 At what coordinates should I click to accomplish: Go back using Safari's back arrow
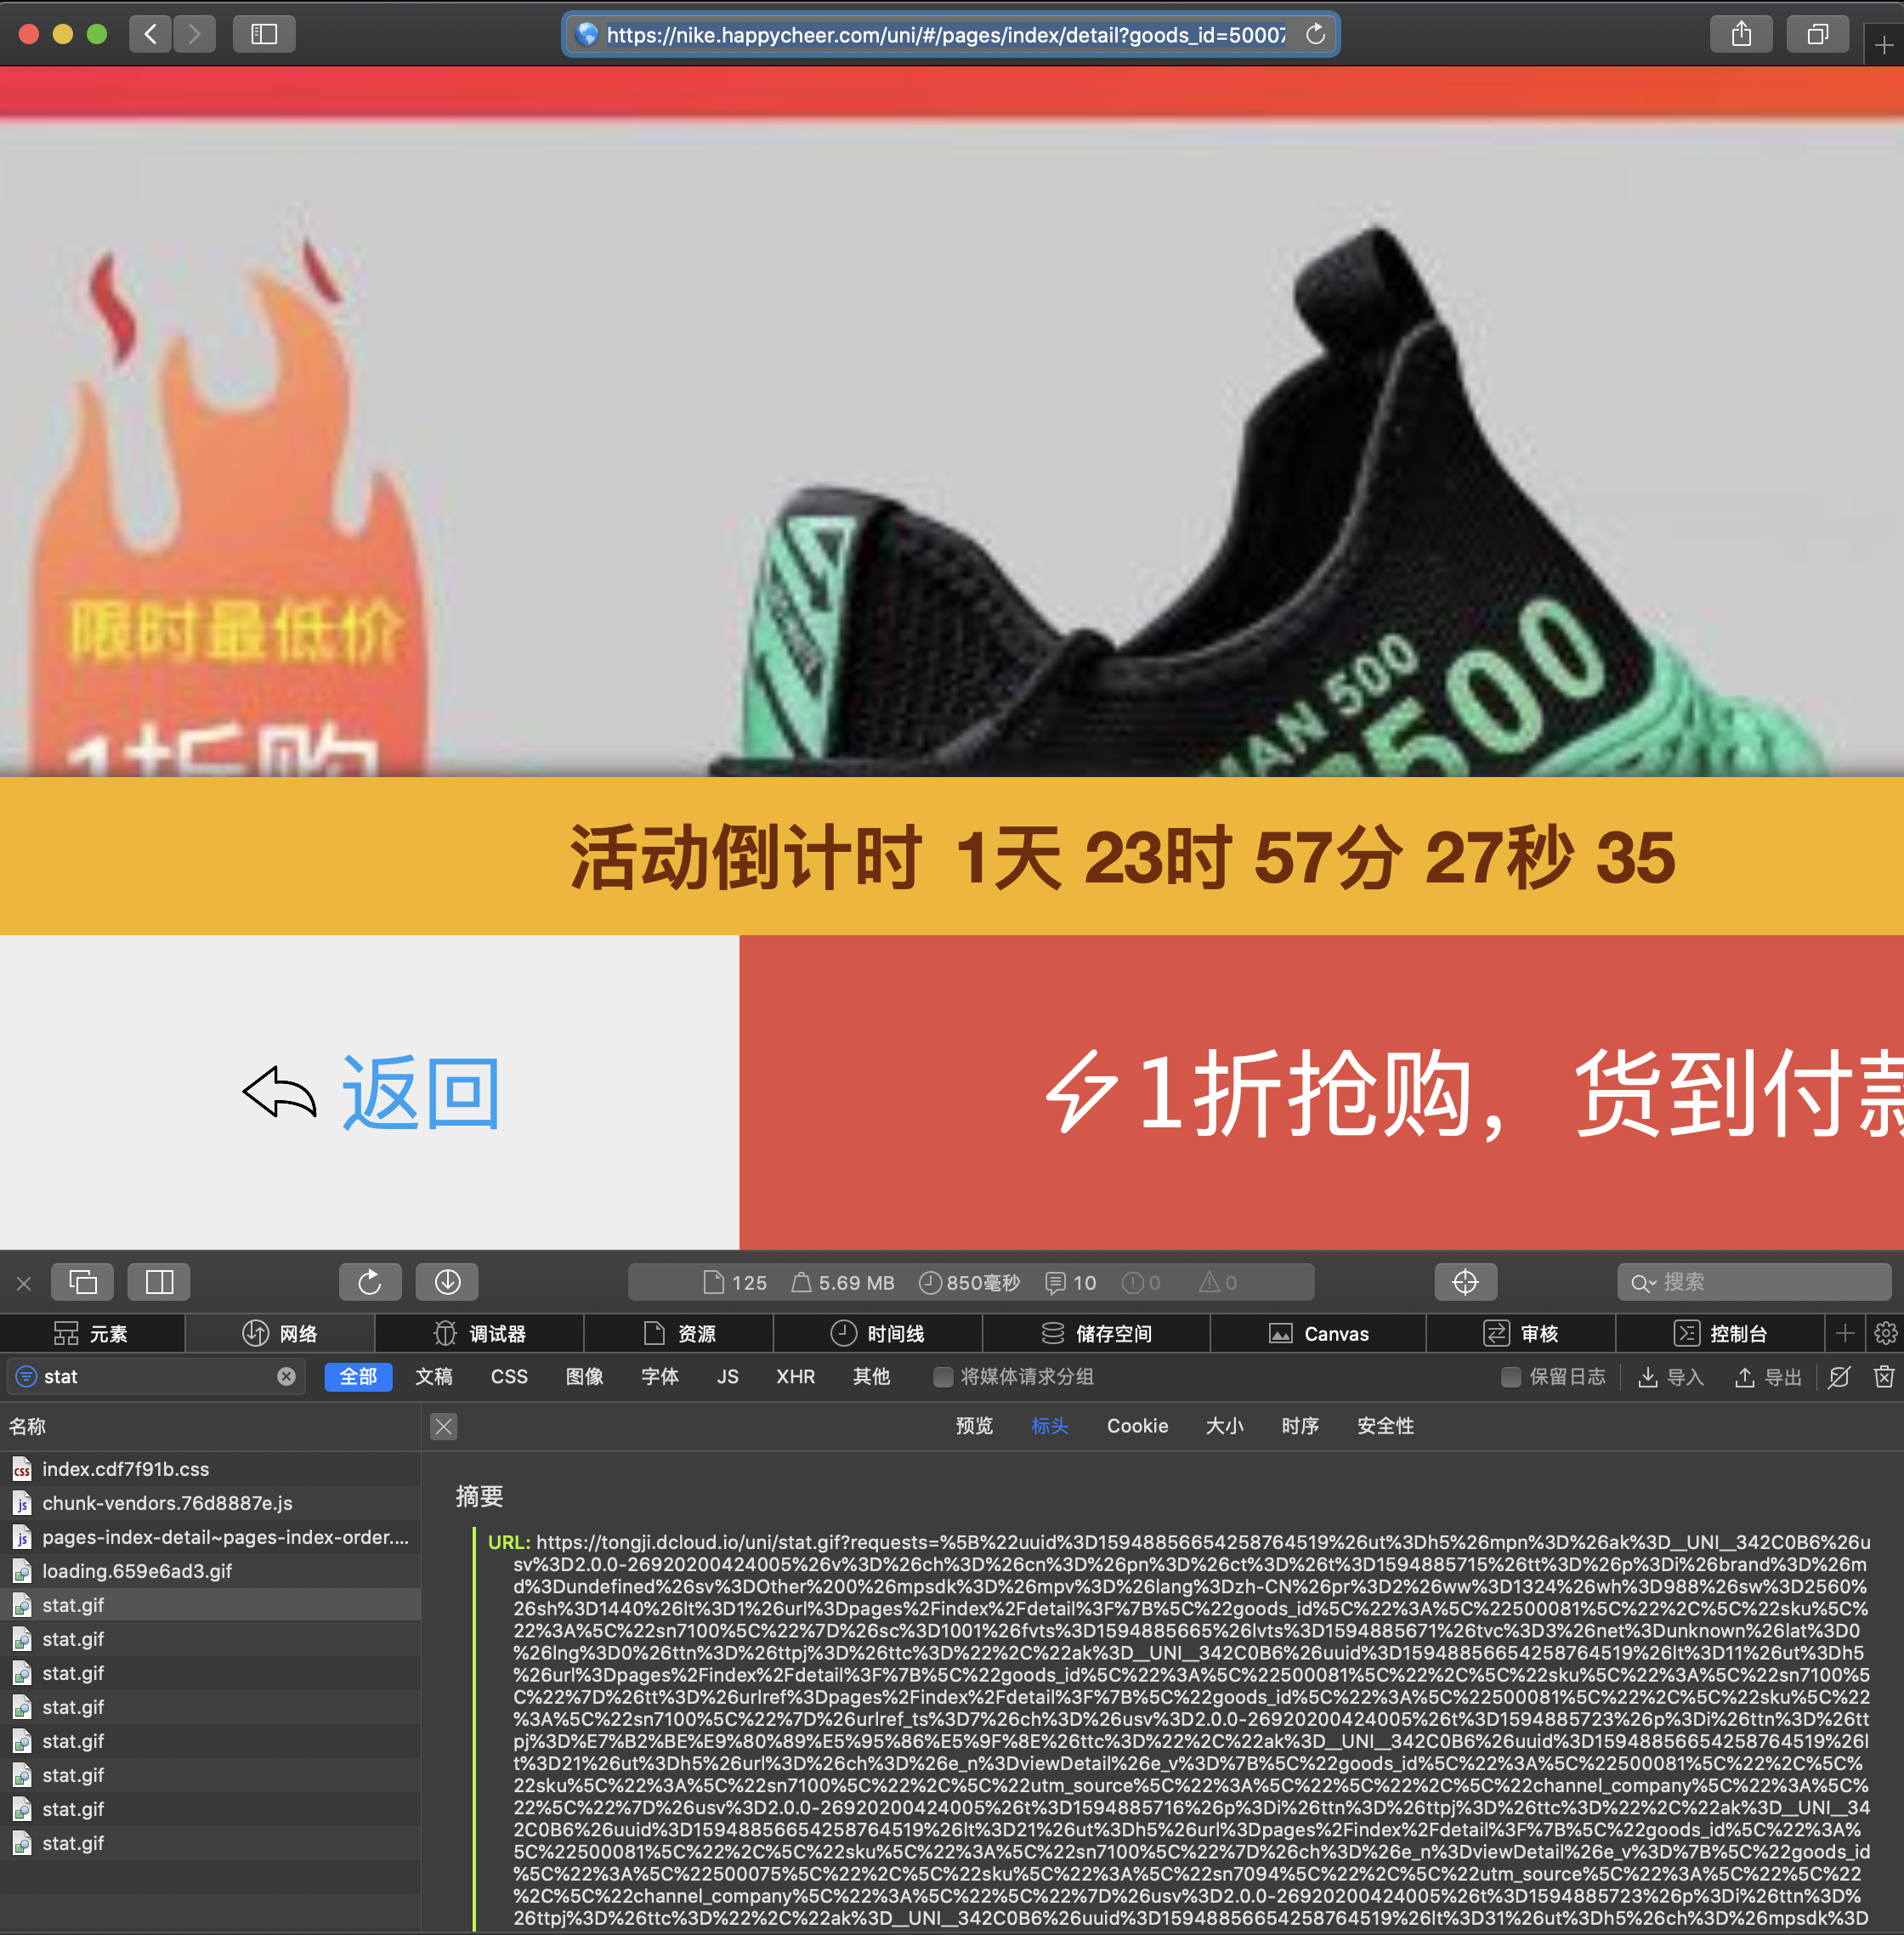(150, 34)
